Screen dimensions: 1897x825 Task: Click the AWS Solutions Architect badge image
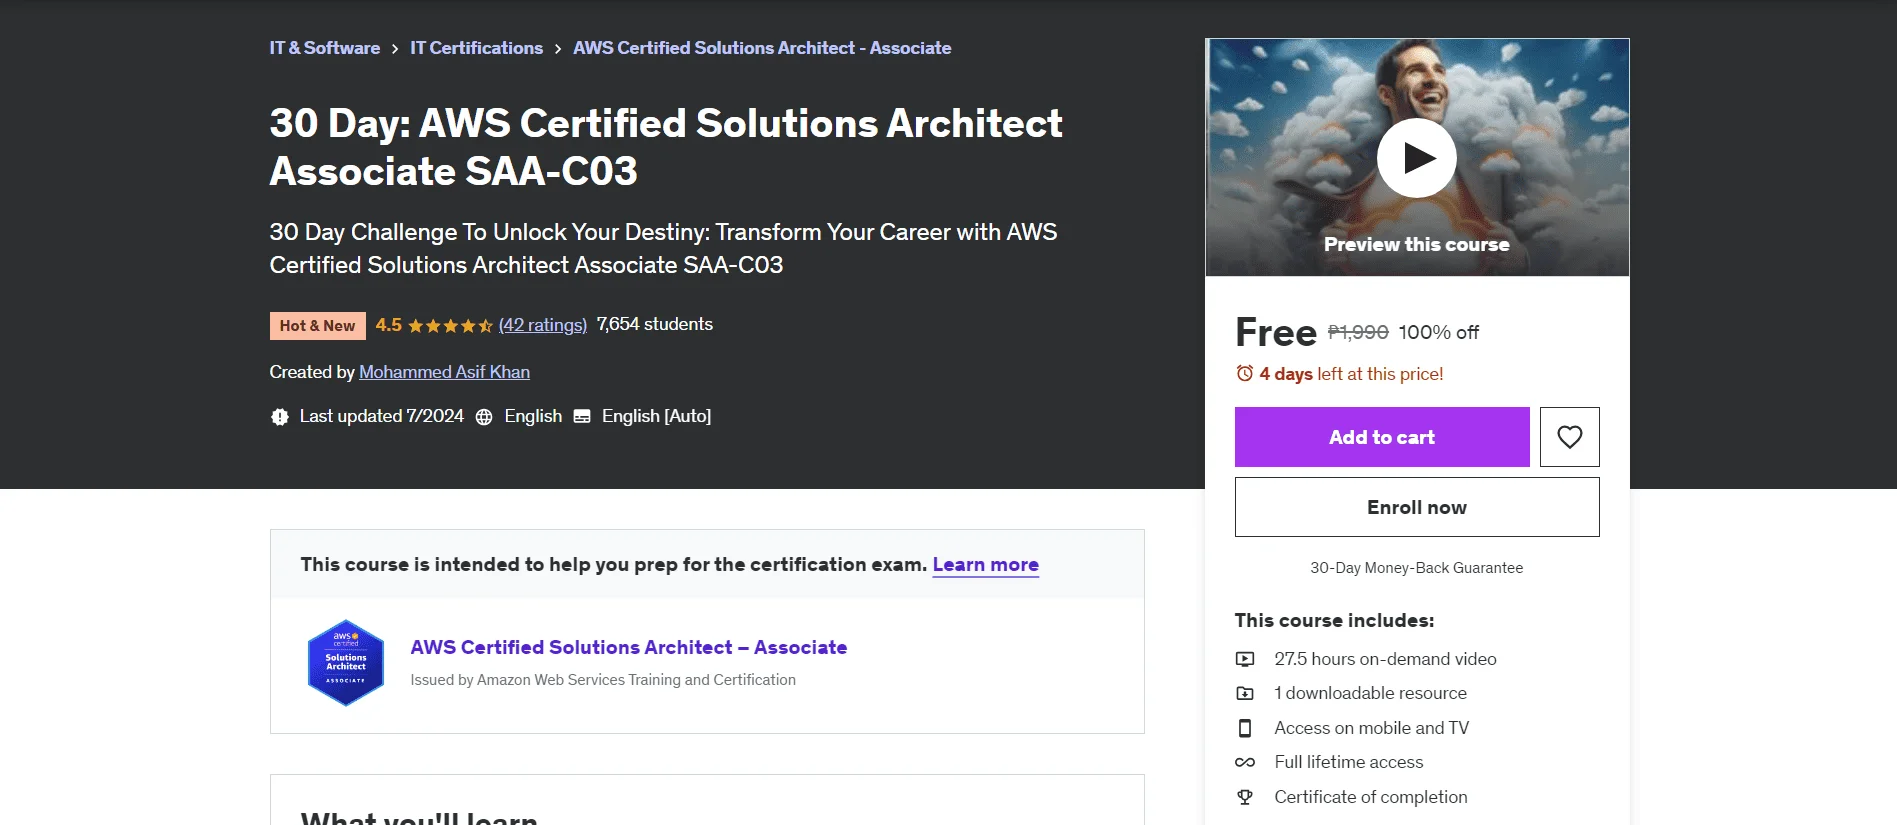coord(346,663)
